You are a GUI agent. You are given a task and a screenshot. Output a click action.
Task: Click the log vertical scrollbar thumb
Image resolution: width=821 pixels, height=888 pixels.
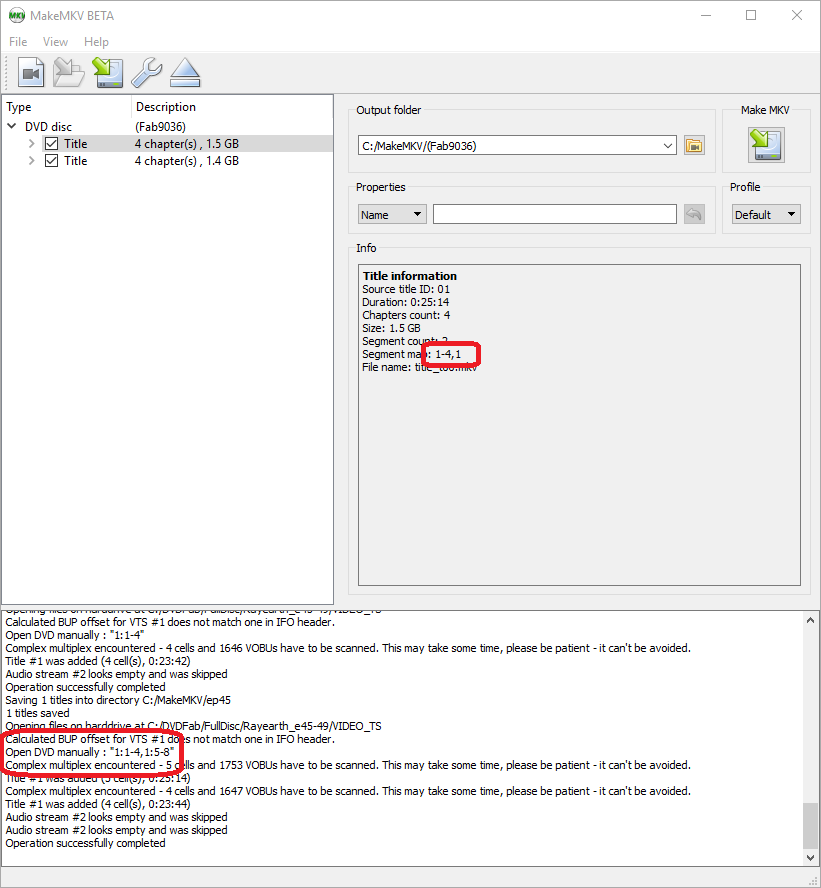tap(810, 825)
